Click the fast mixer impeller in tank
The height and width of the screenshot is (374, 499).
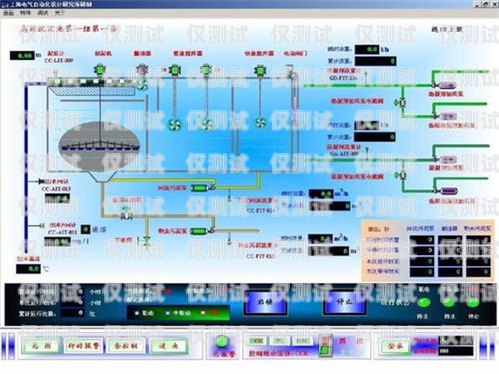tap(260, 123)
